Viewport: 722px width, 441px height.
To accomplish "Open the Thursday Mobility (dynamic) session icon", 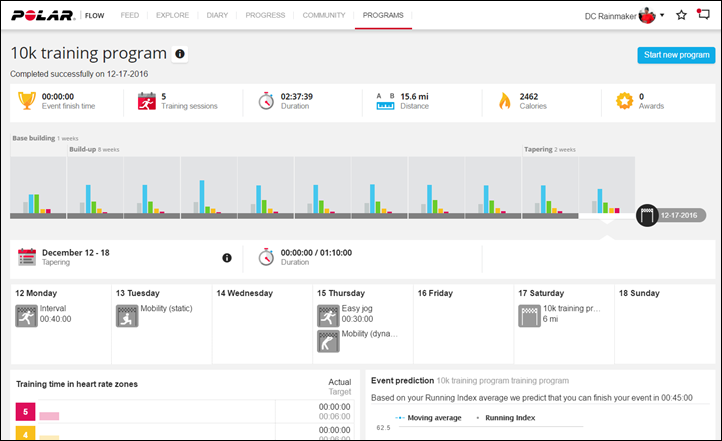I will point(328,342).
